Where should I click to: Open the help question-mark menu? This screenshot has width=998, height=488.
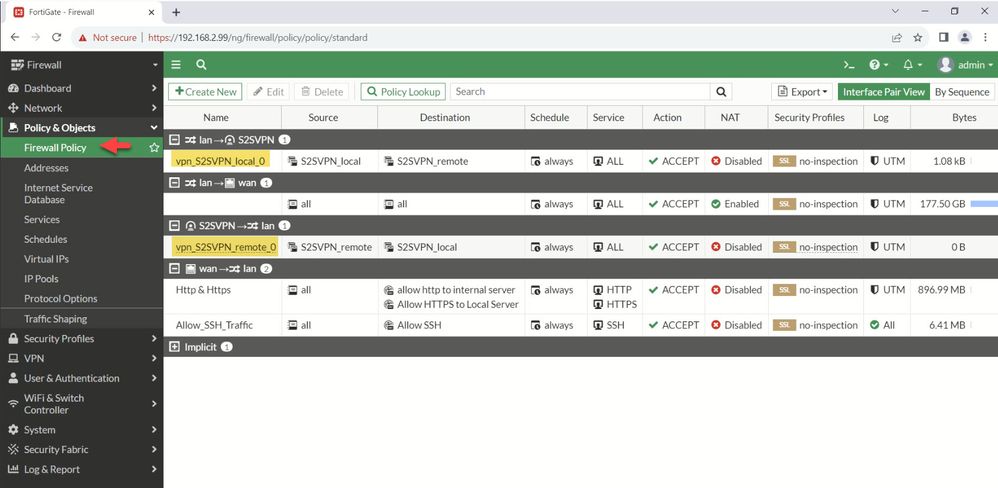[878, 65]
